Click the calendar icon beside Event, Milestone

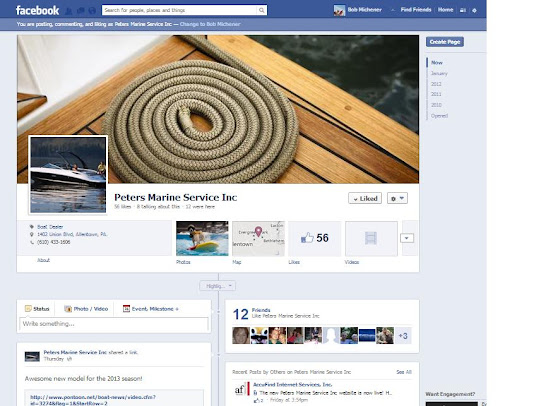[x=126, y=309]
